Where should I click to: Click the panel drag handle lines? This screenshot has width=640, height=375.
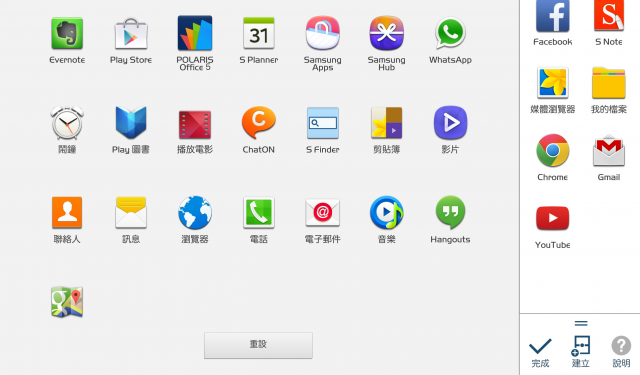pyautogui.click(x=580, y=324)
